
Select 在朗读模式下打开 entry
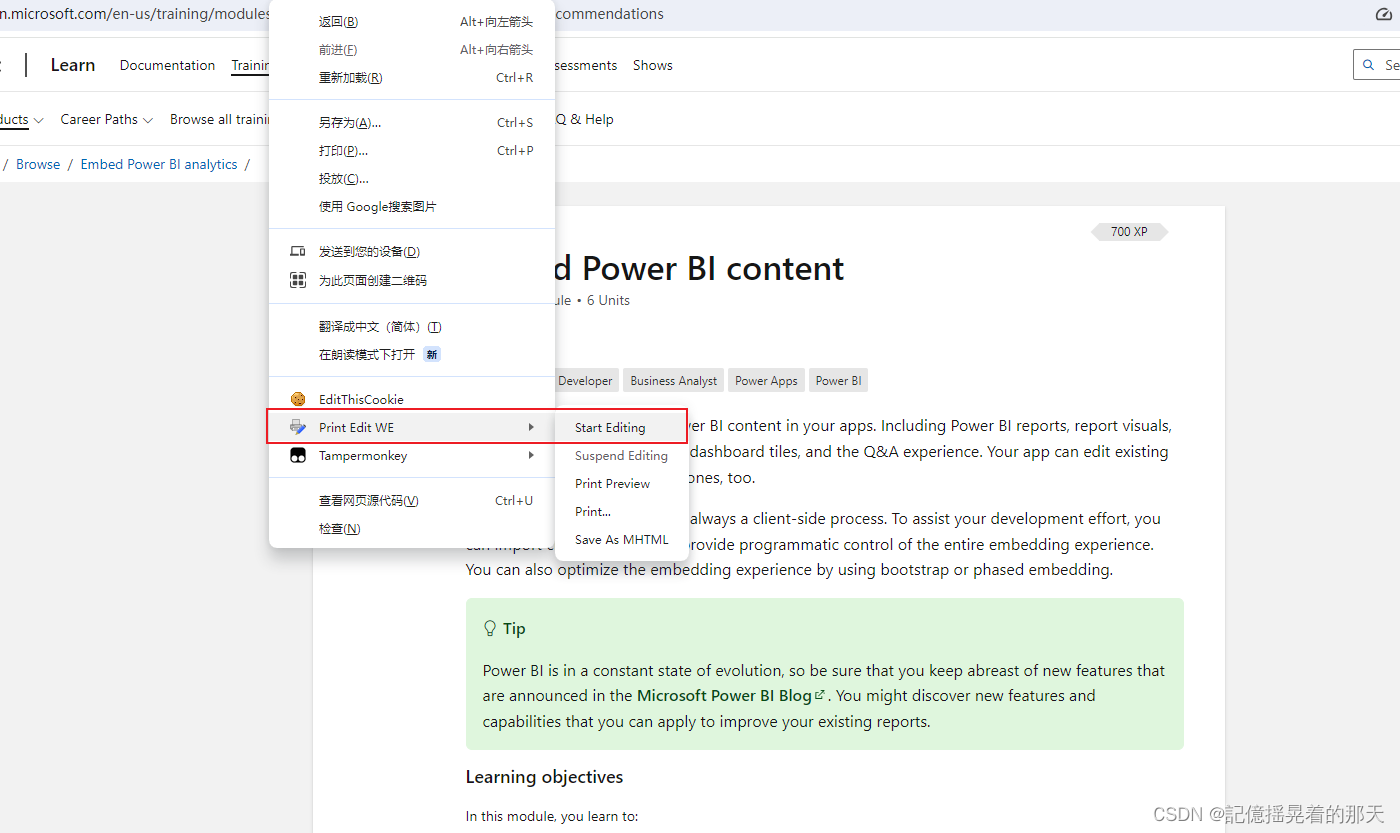tap(412, 354)
